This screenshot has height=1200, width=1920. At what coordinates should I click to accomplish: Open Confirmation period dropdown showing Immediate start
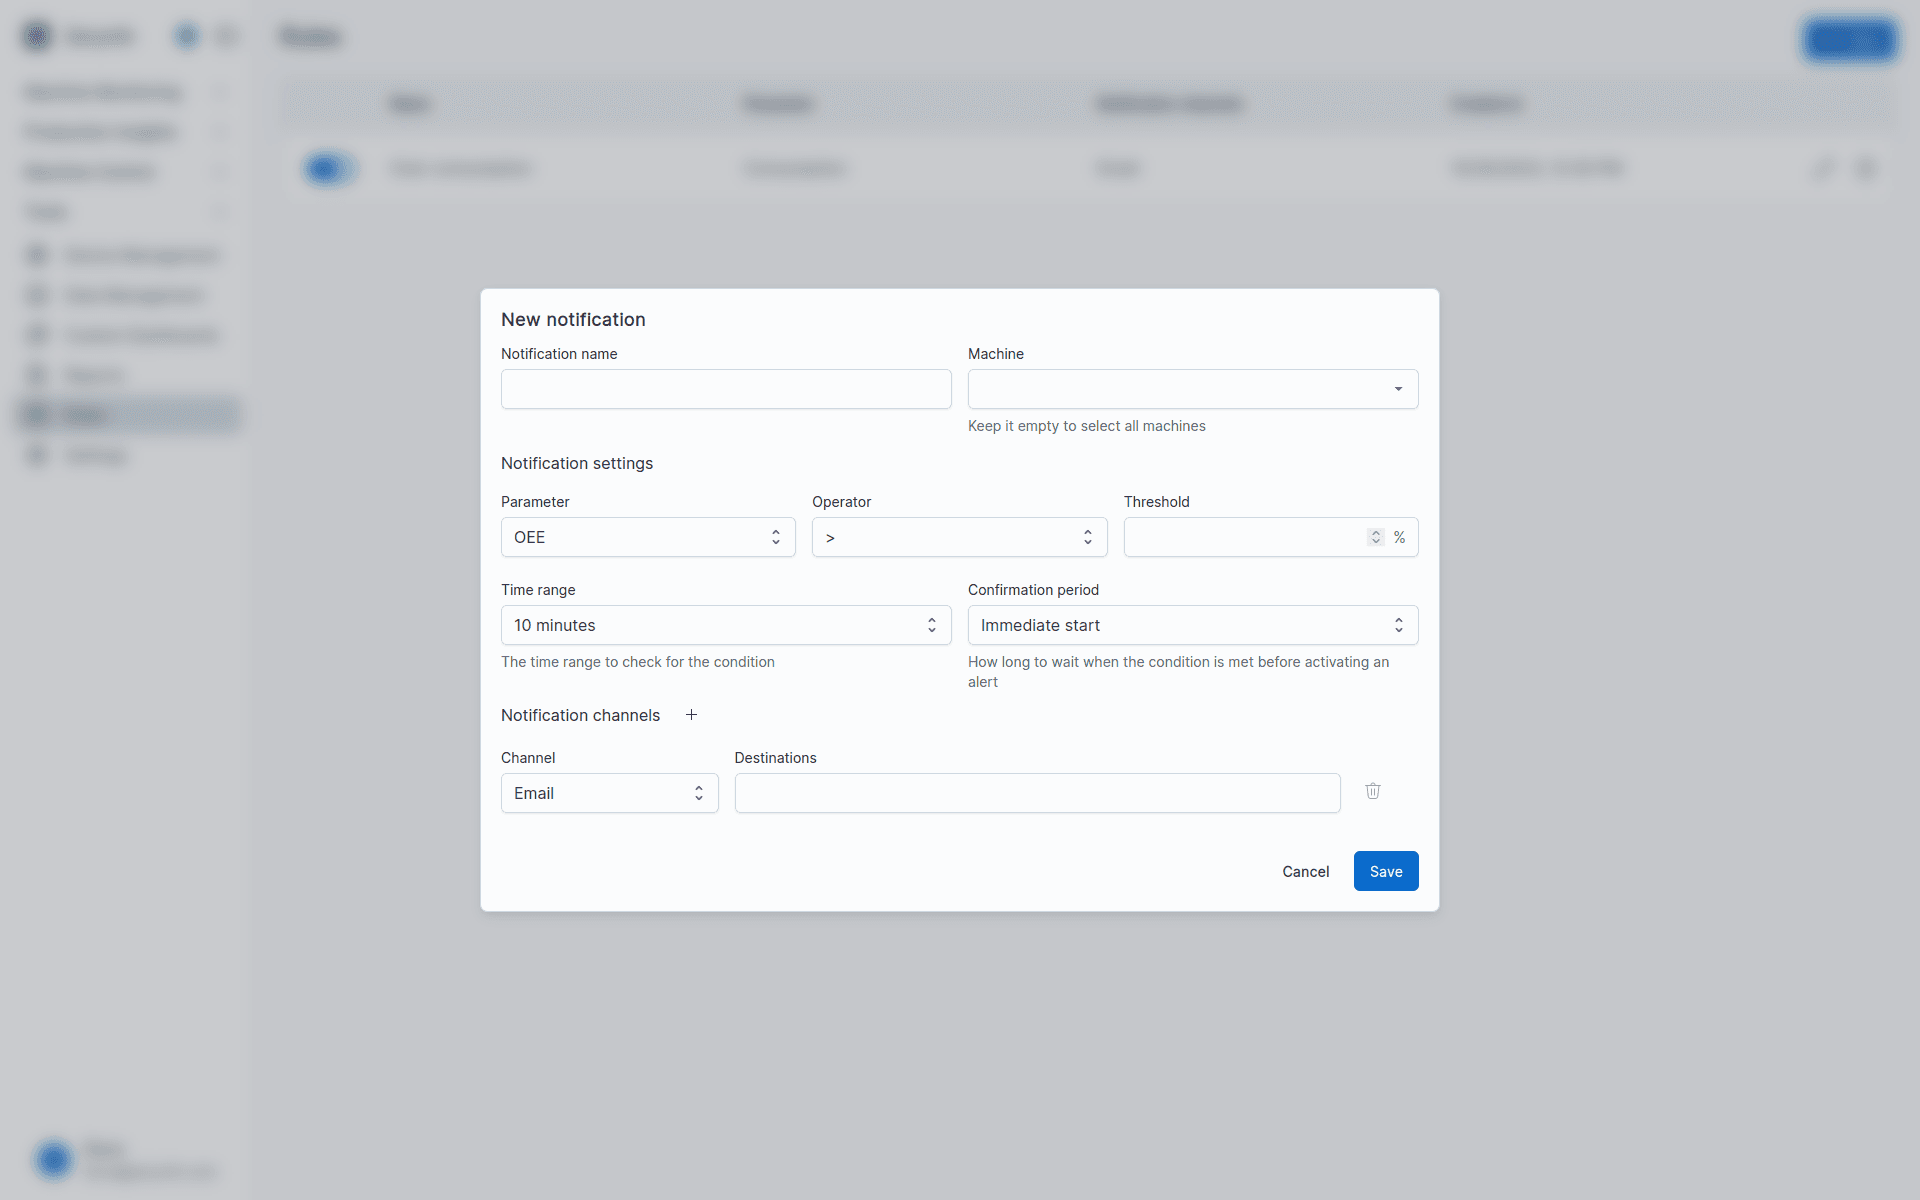[1192, 625]
